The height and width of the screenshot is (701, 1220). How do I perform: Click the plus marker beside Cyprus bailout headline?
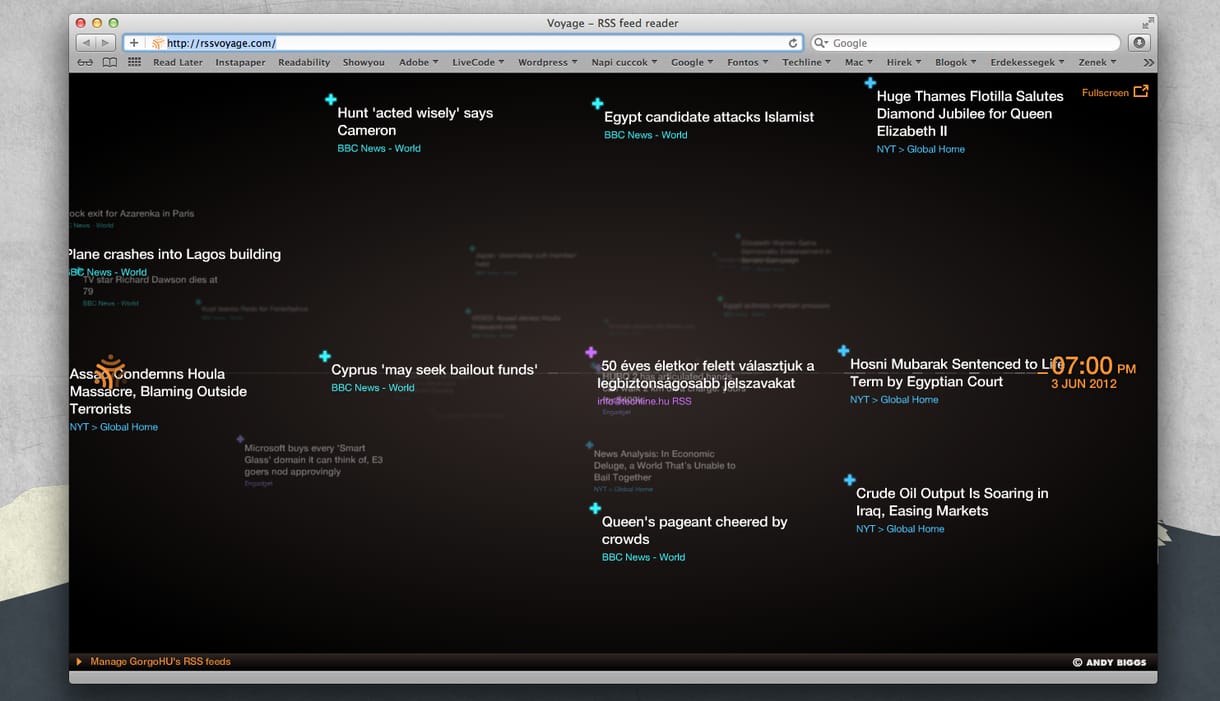(324, 356)
